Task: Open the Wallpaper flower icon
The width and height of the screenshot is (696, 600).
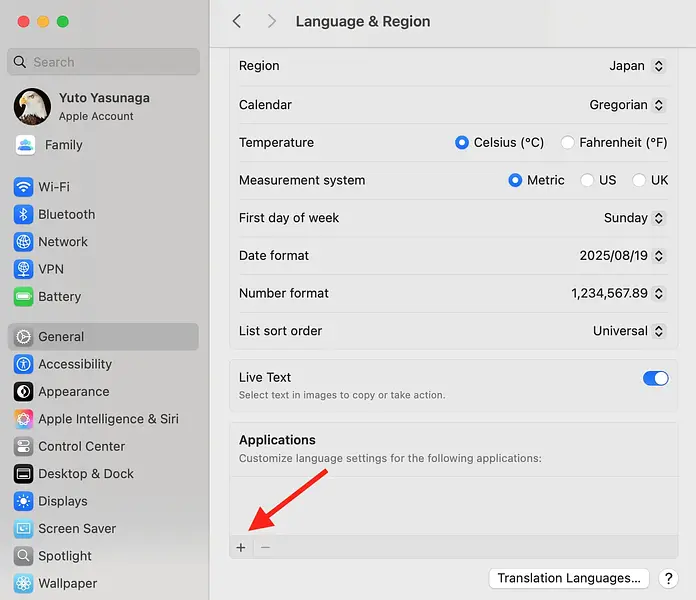Action: (24, 583)
